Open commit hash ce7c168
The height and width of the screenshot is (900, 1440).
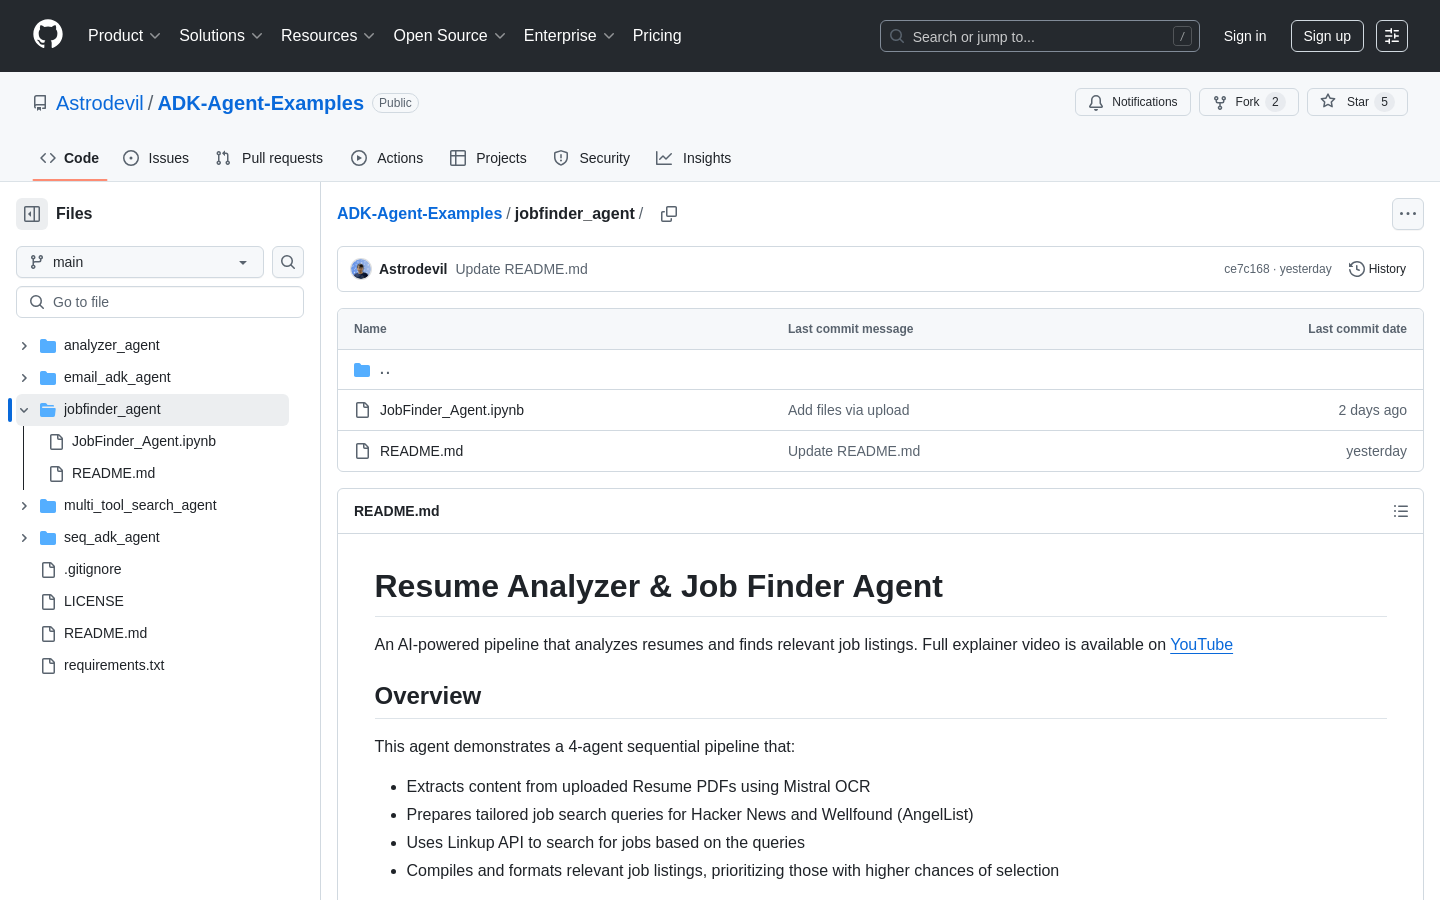click(1246, 269)
